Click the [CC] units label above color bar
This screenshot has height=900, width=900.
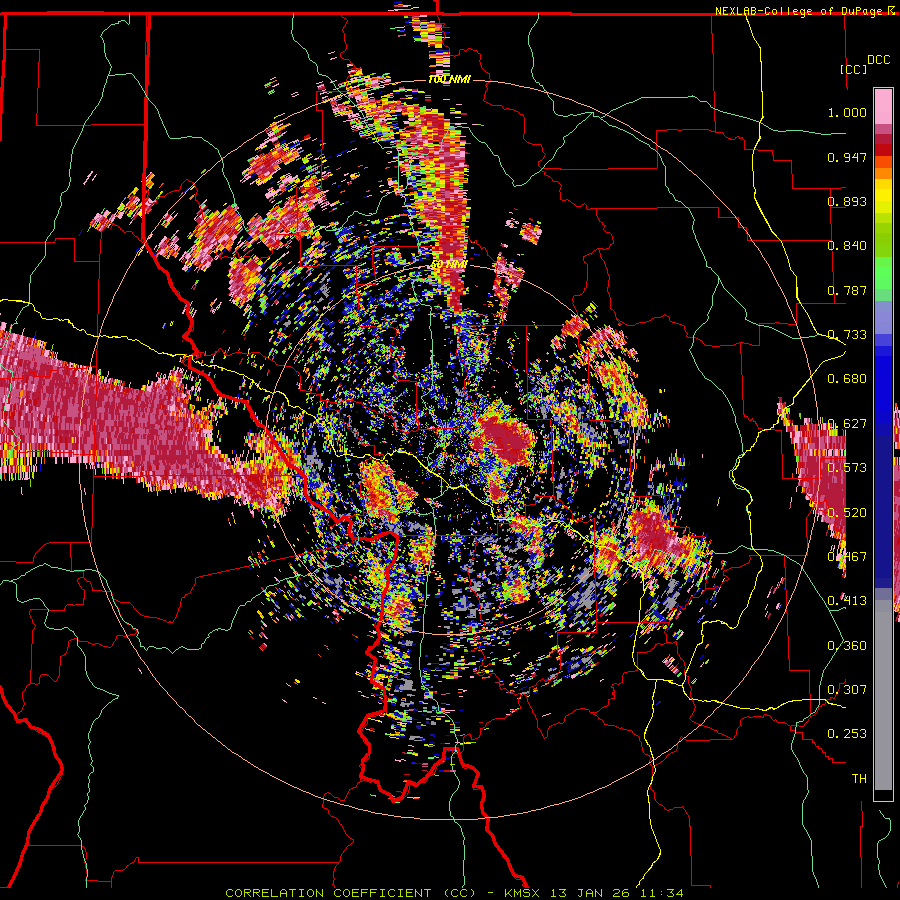click(854, 69)
